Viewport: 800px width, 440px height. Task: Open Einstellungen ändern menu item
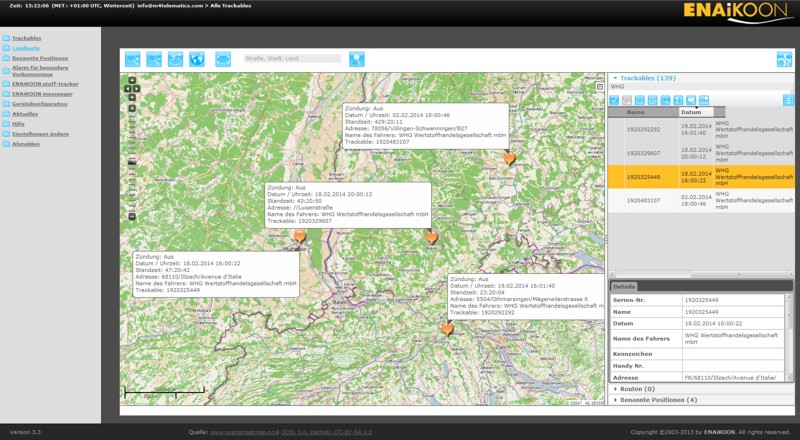(x=41, y=134)
